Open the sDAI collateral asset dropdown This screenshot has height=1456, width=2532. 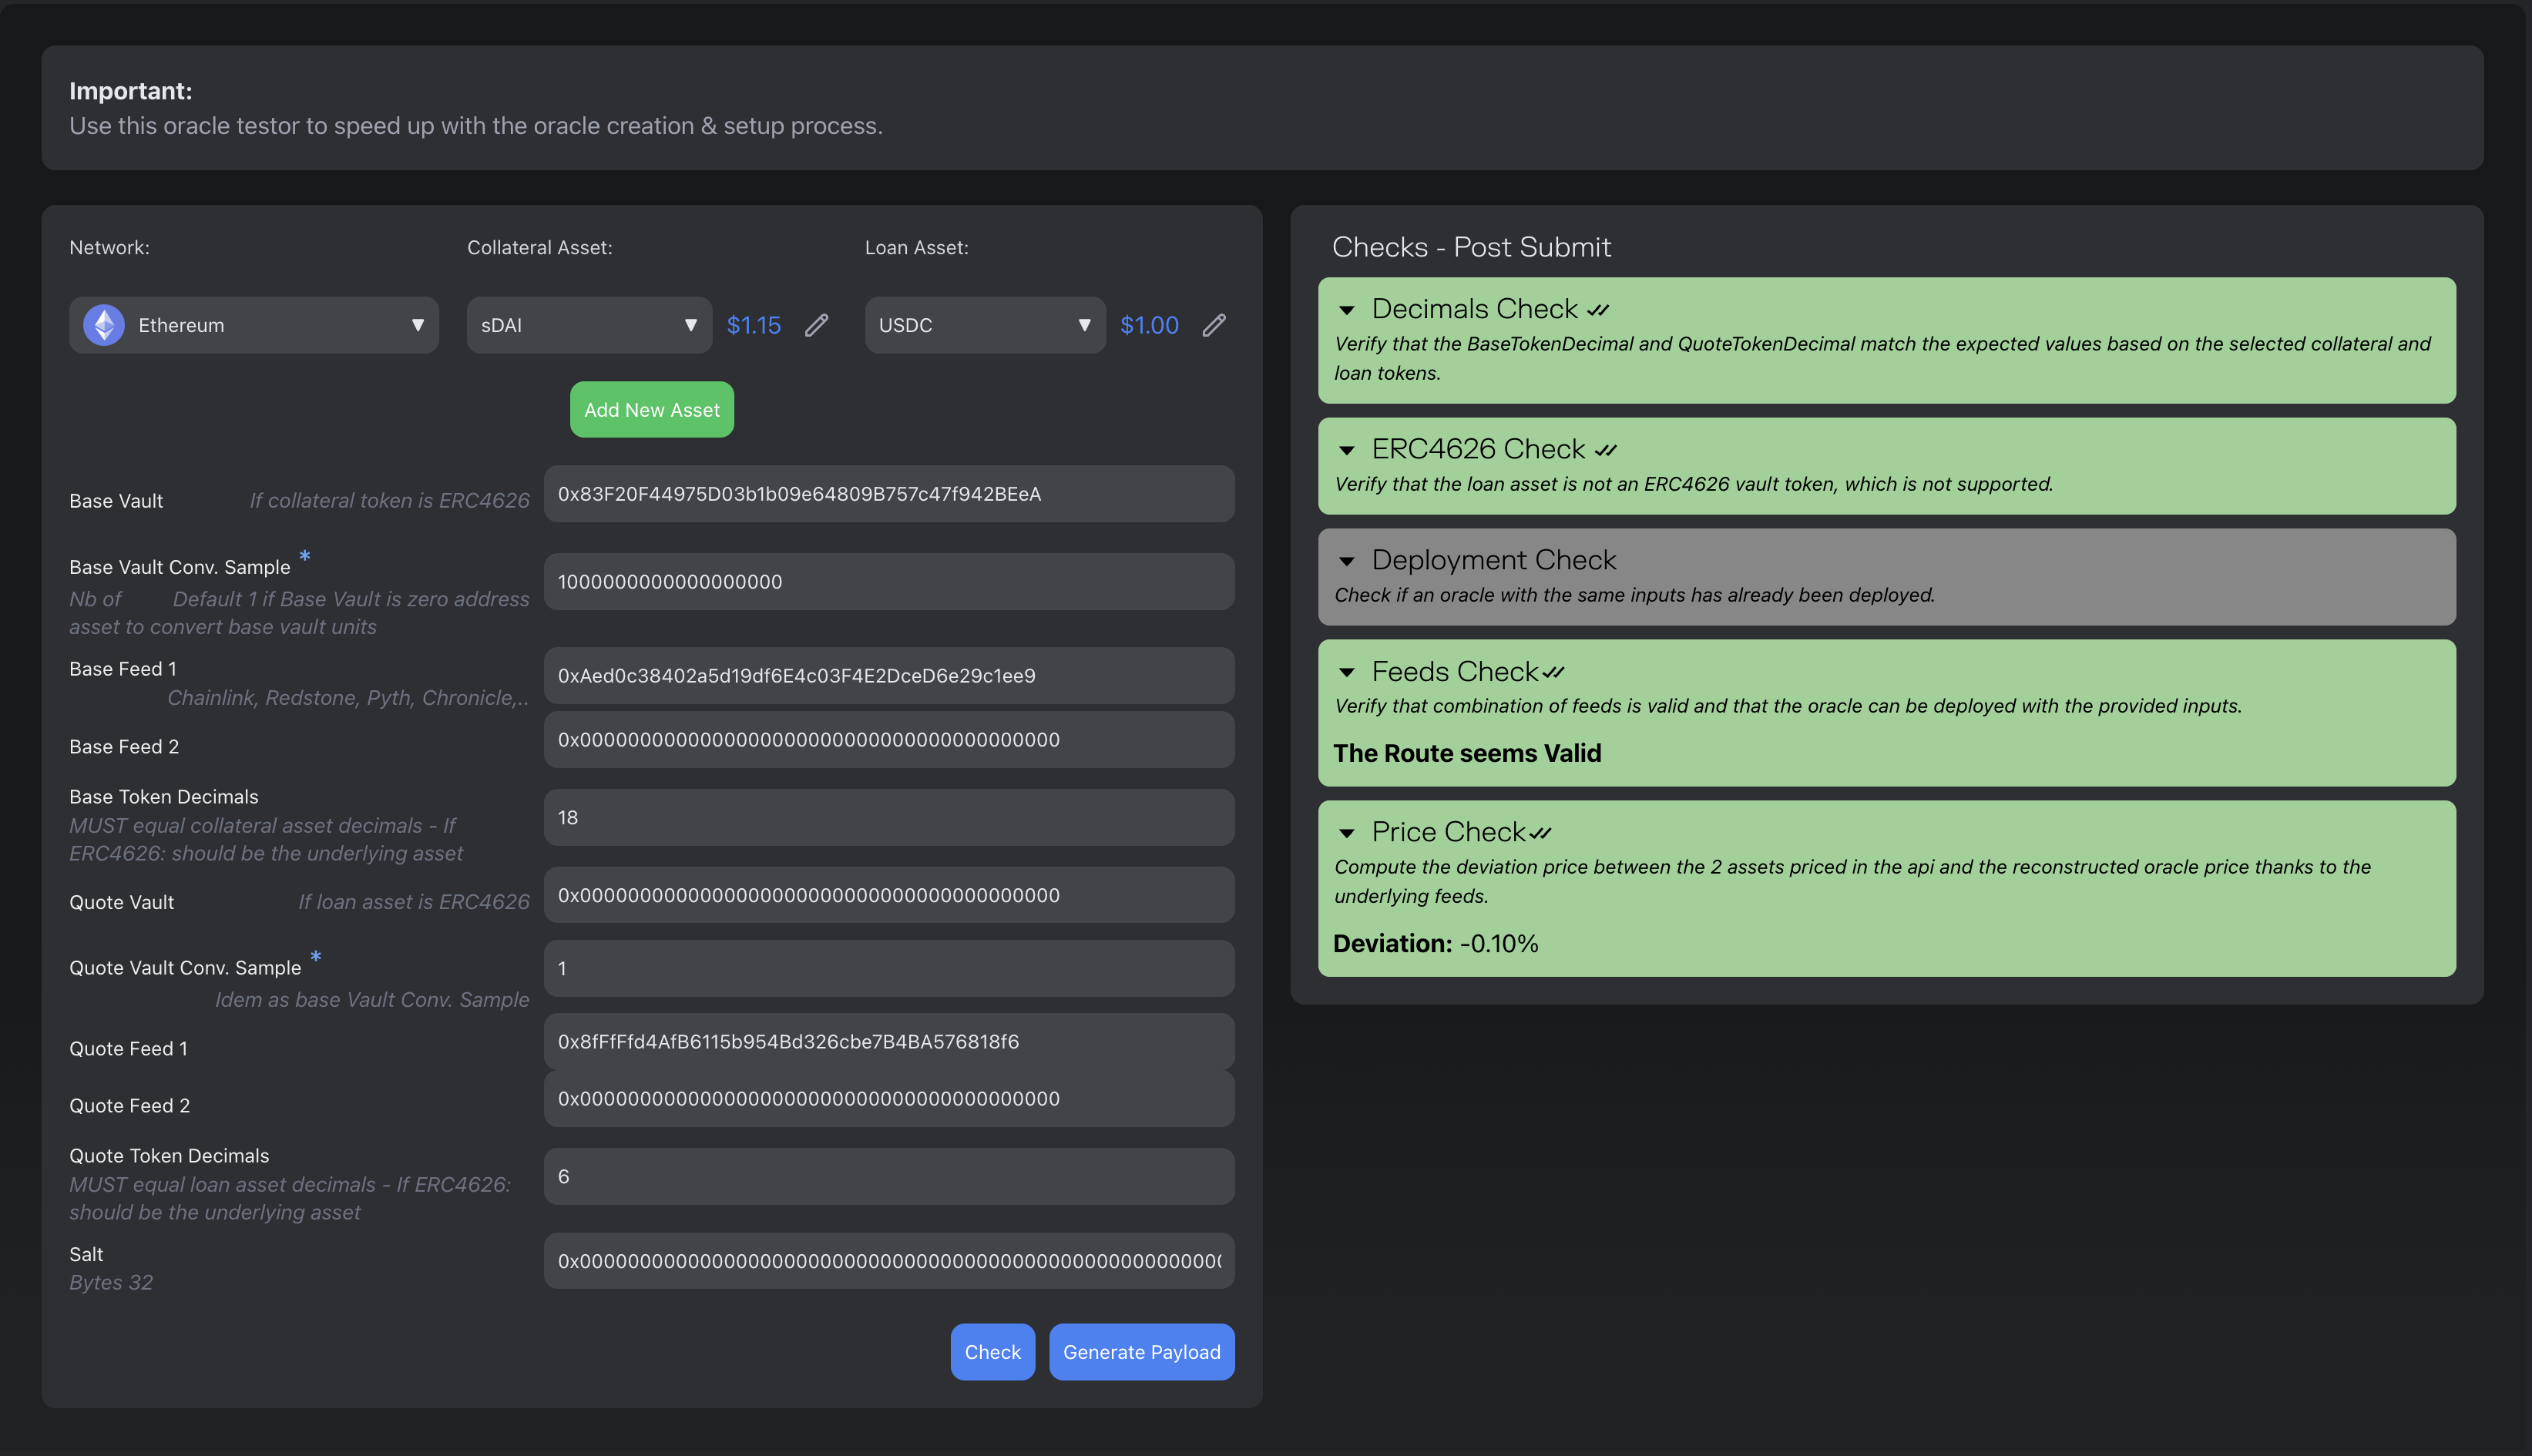click(588, 325)
